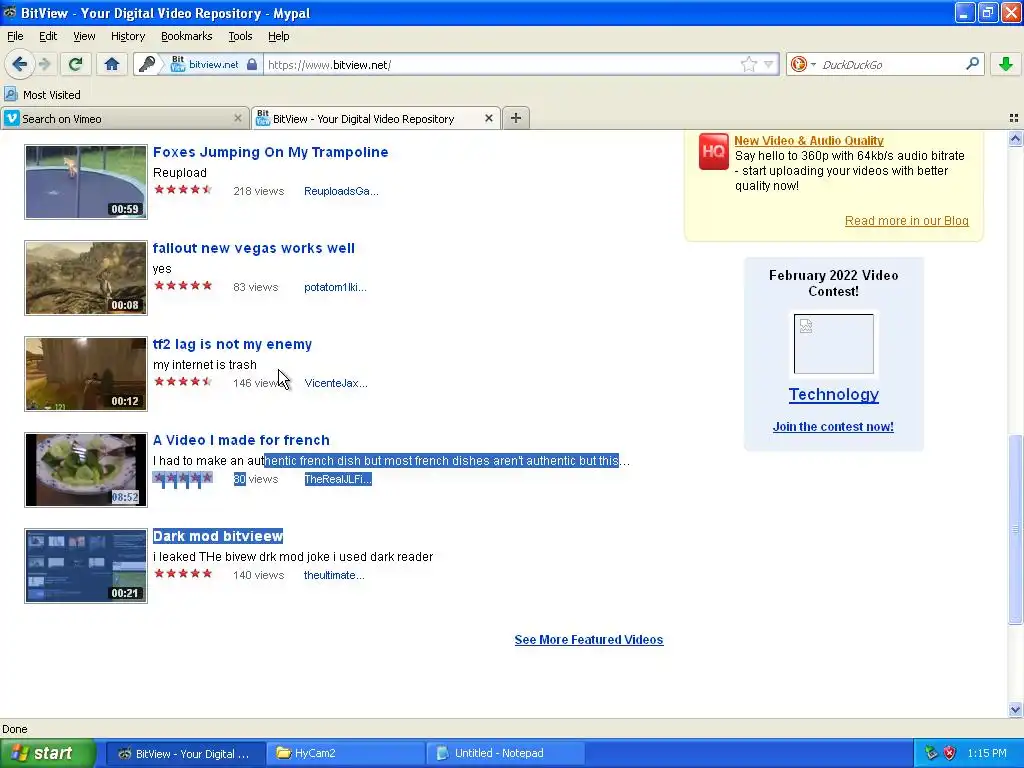The width and height of the screenshot is (1024, 768).
Task: Click the vertical scrollbar thumb
Action: (1015, 529)
